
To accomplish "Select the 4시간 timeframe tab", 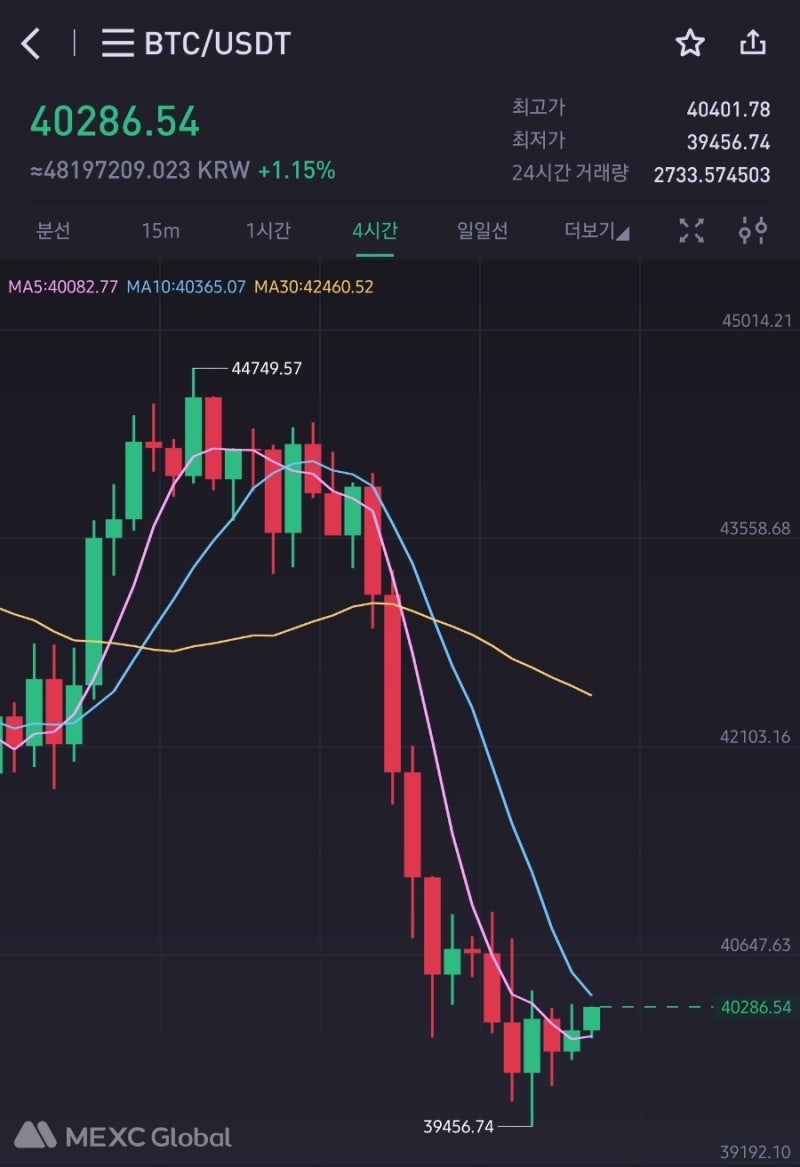I will click(375, 231).
